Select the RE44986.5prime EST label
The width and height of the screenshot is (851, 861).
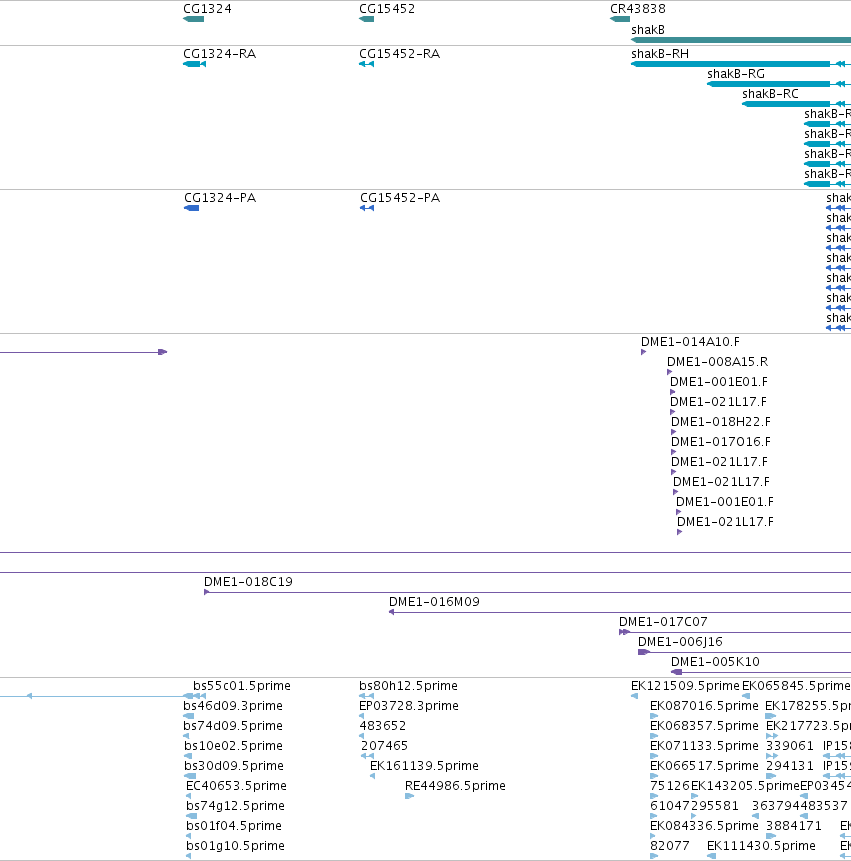click(455, 786)
